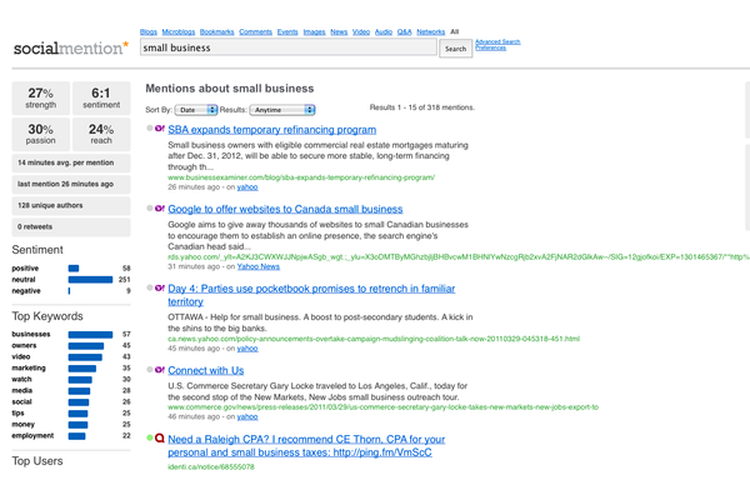Click sentiment dot for Google Canada result
The height and width of the screenshot is (500, 750).
[150, 208]
